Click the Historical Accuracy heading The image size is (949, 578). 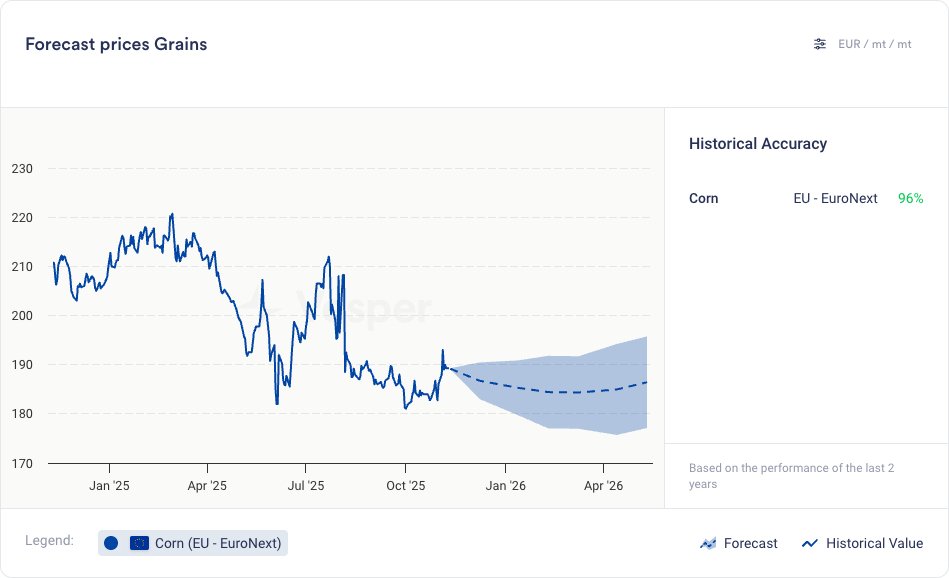758,144
